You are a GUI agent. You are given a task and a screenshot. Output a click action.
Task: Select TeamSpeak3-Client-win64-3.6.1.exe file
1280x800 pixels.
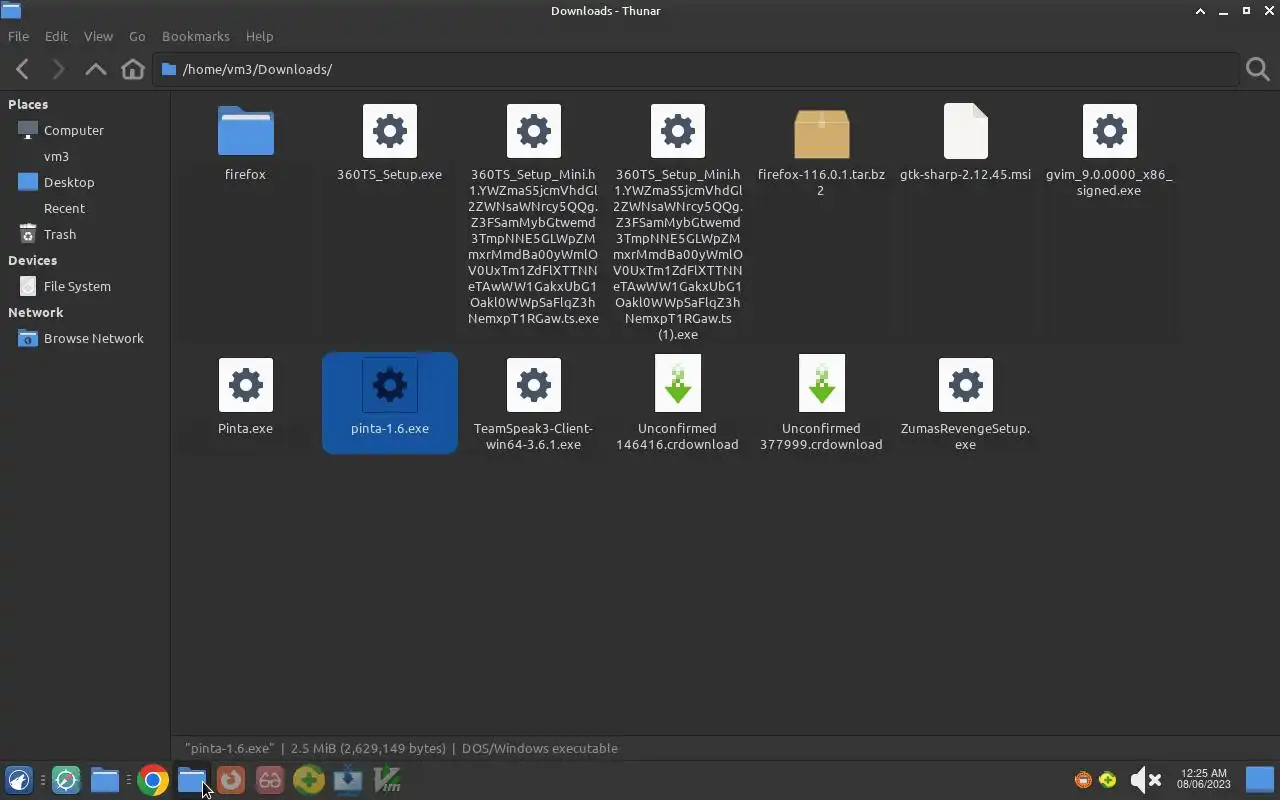click(x=533, y=404)
